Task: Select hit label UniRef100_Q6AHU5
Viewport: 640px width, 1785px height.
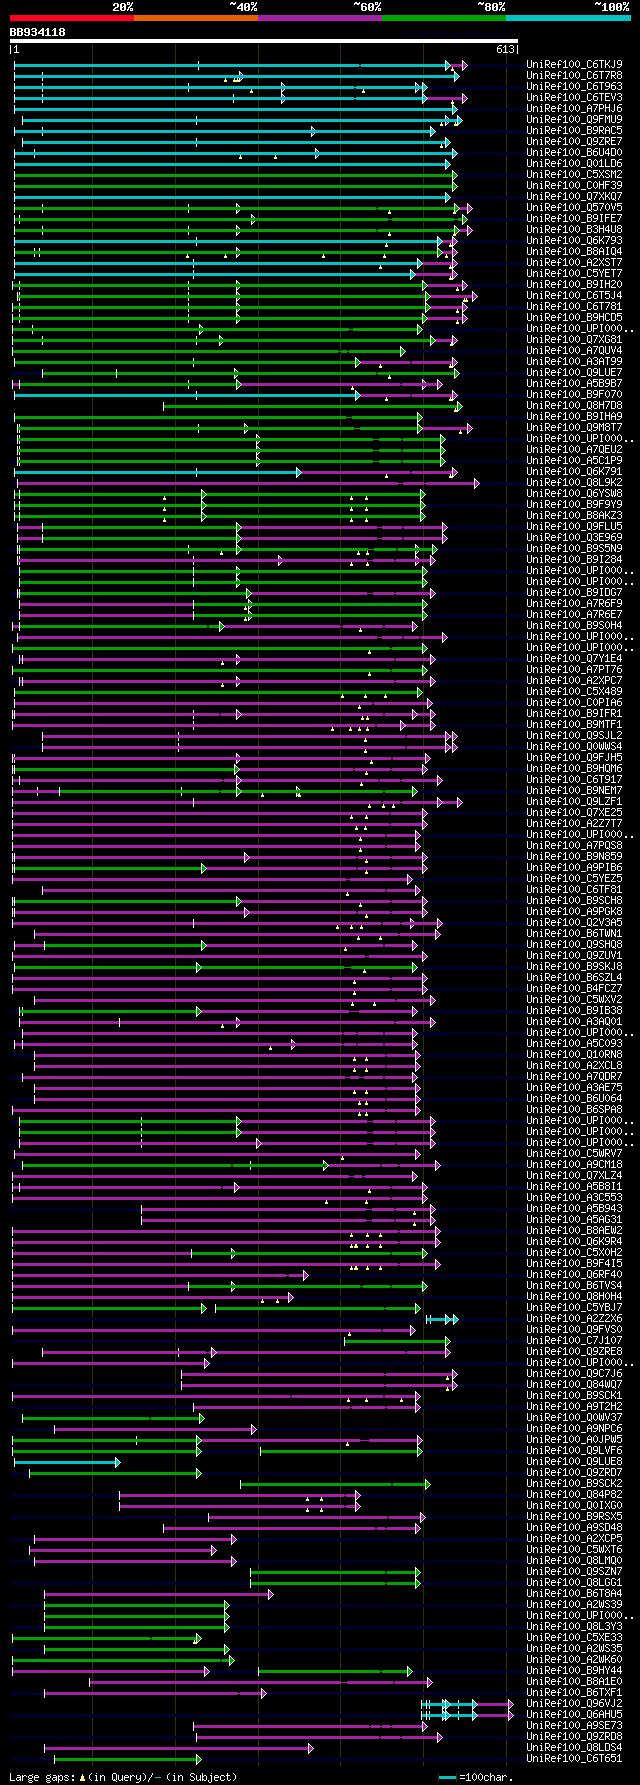Action: (574, 1714)
